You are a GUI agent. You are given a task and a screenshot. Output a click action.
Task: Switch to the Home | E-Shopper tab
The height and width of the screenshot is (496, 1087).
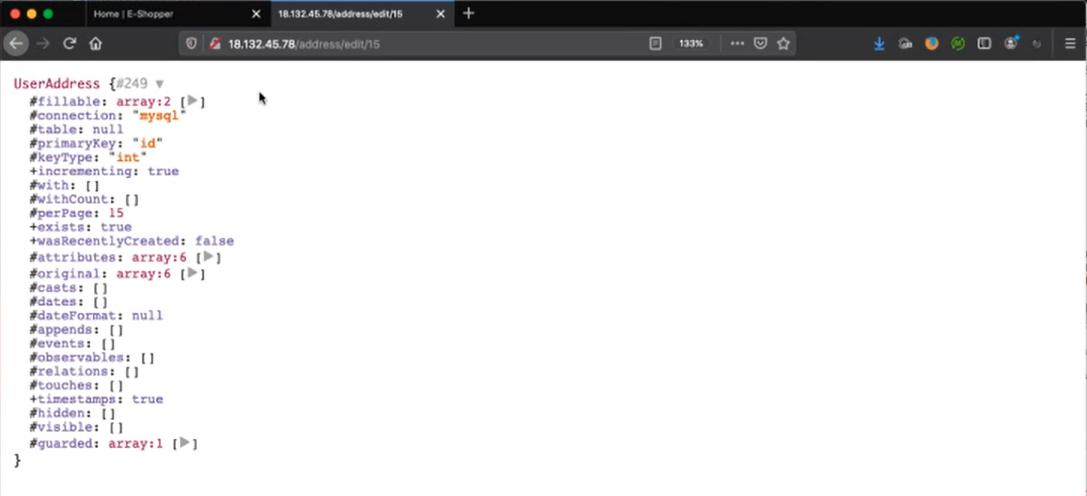tap(160, 14)
